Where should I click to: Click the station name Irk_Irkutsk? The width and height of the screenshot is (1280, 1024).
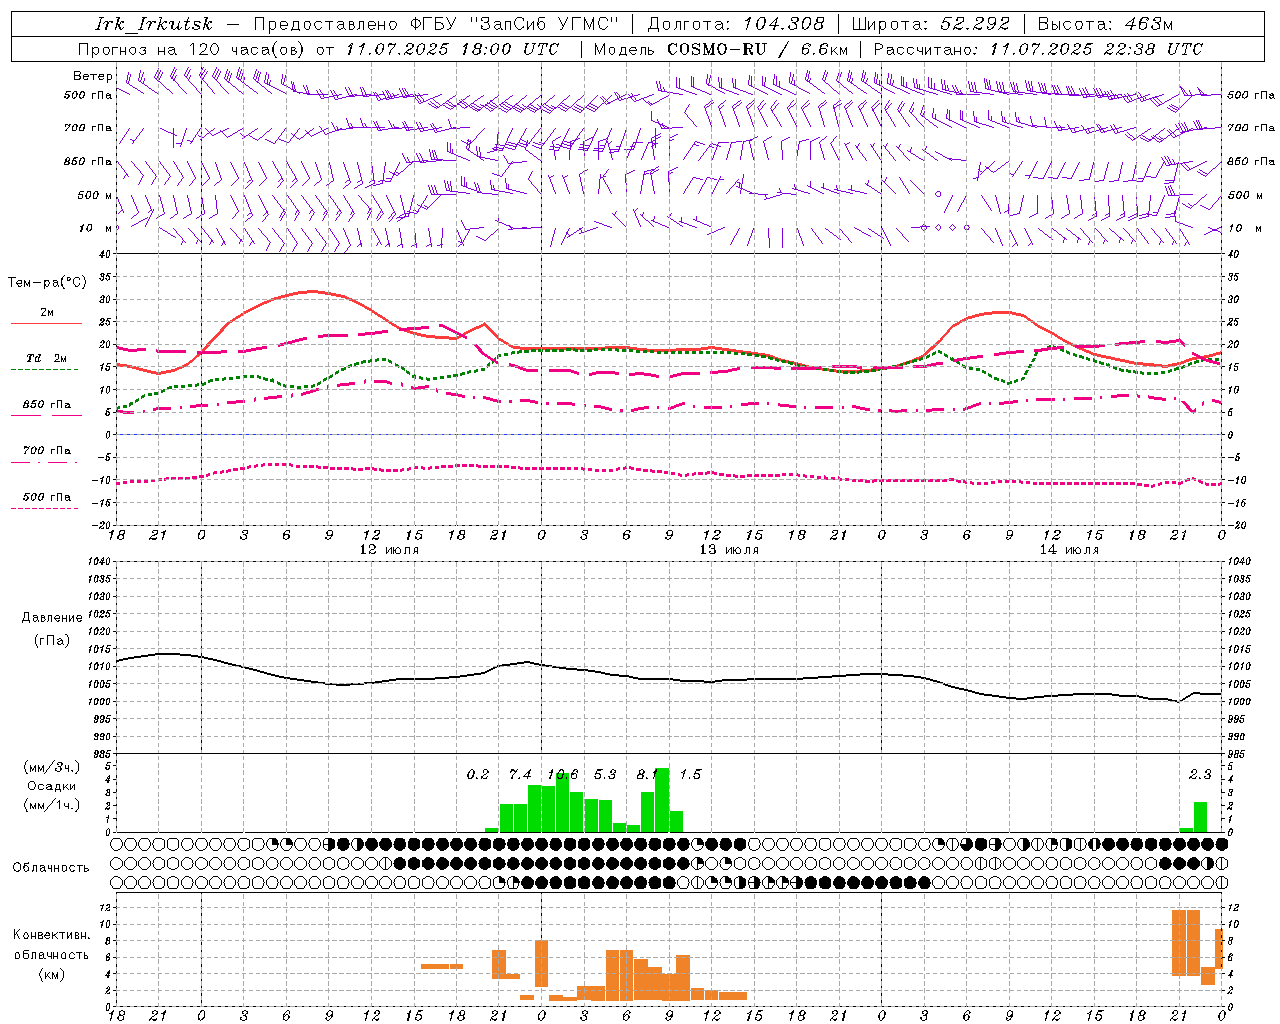click(154, 24)
